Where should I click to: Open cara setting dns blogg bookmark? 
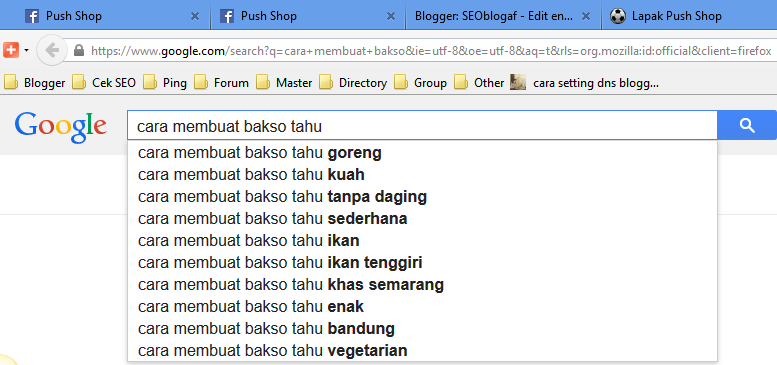584,83
